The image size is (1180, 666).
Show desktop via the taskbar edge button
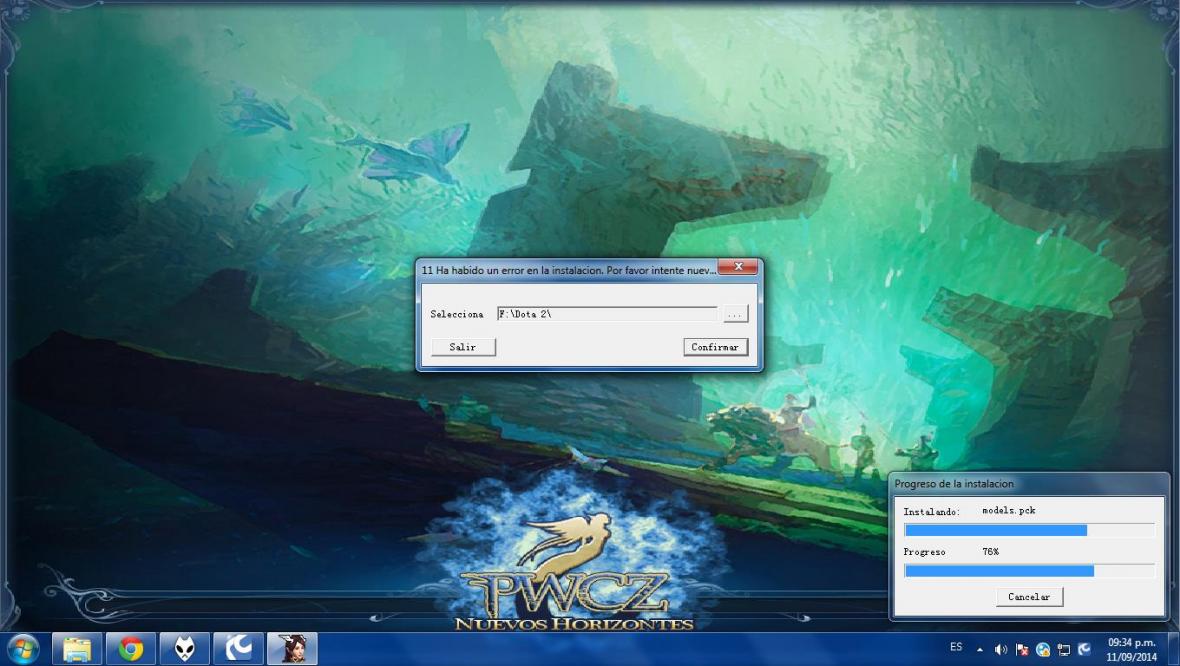click(x=1174, y=649)
